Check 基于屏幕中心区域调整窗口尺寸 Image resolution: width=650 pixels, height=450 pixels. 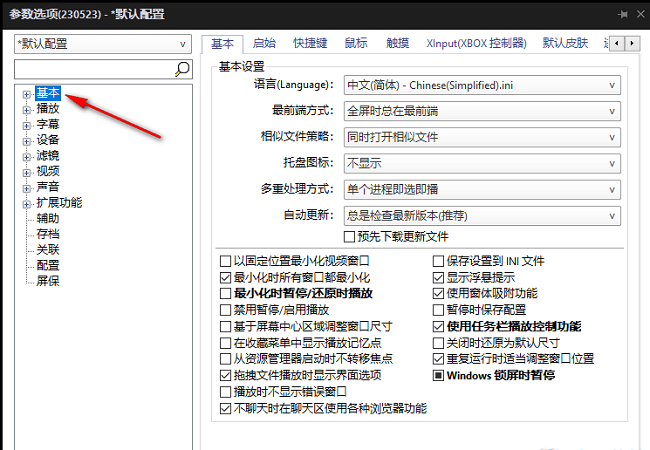click(x=225, y=327)
